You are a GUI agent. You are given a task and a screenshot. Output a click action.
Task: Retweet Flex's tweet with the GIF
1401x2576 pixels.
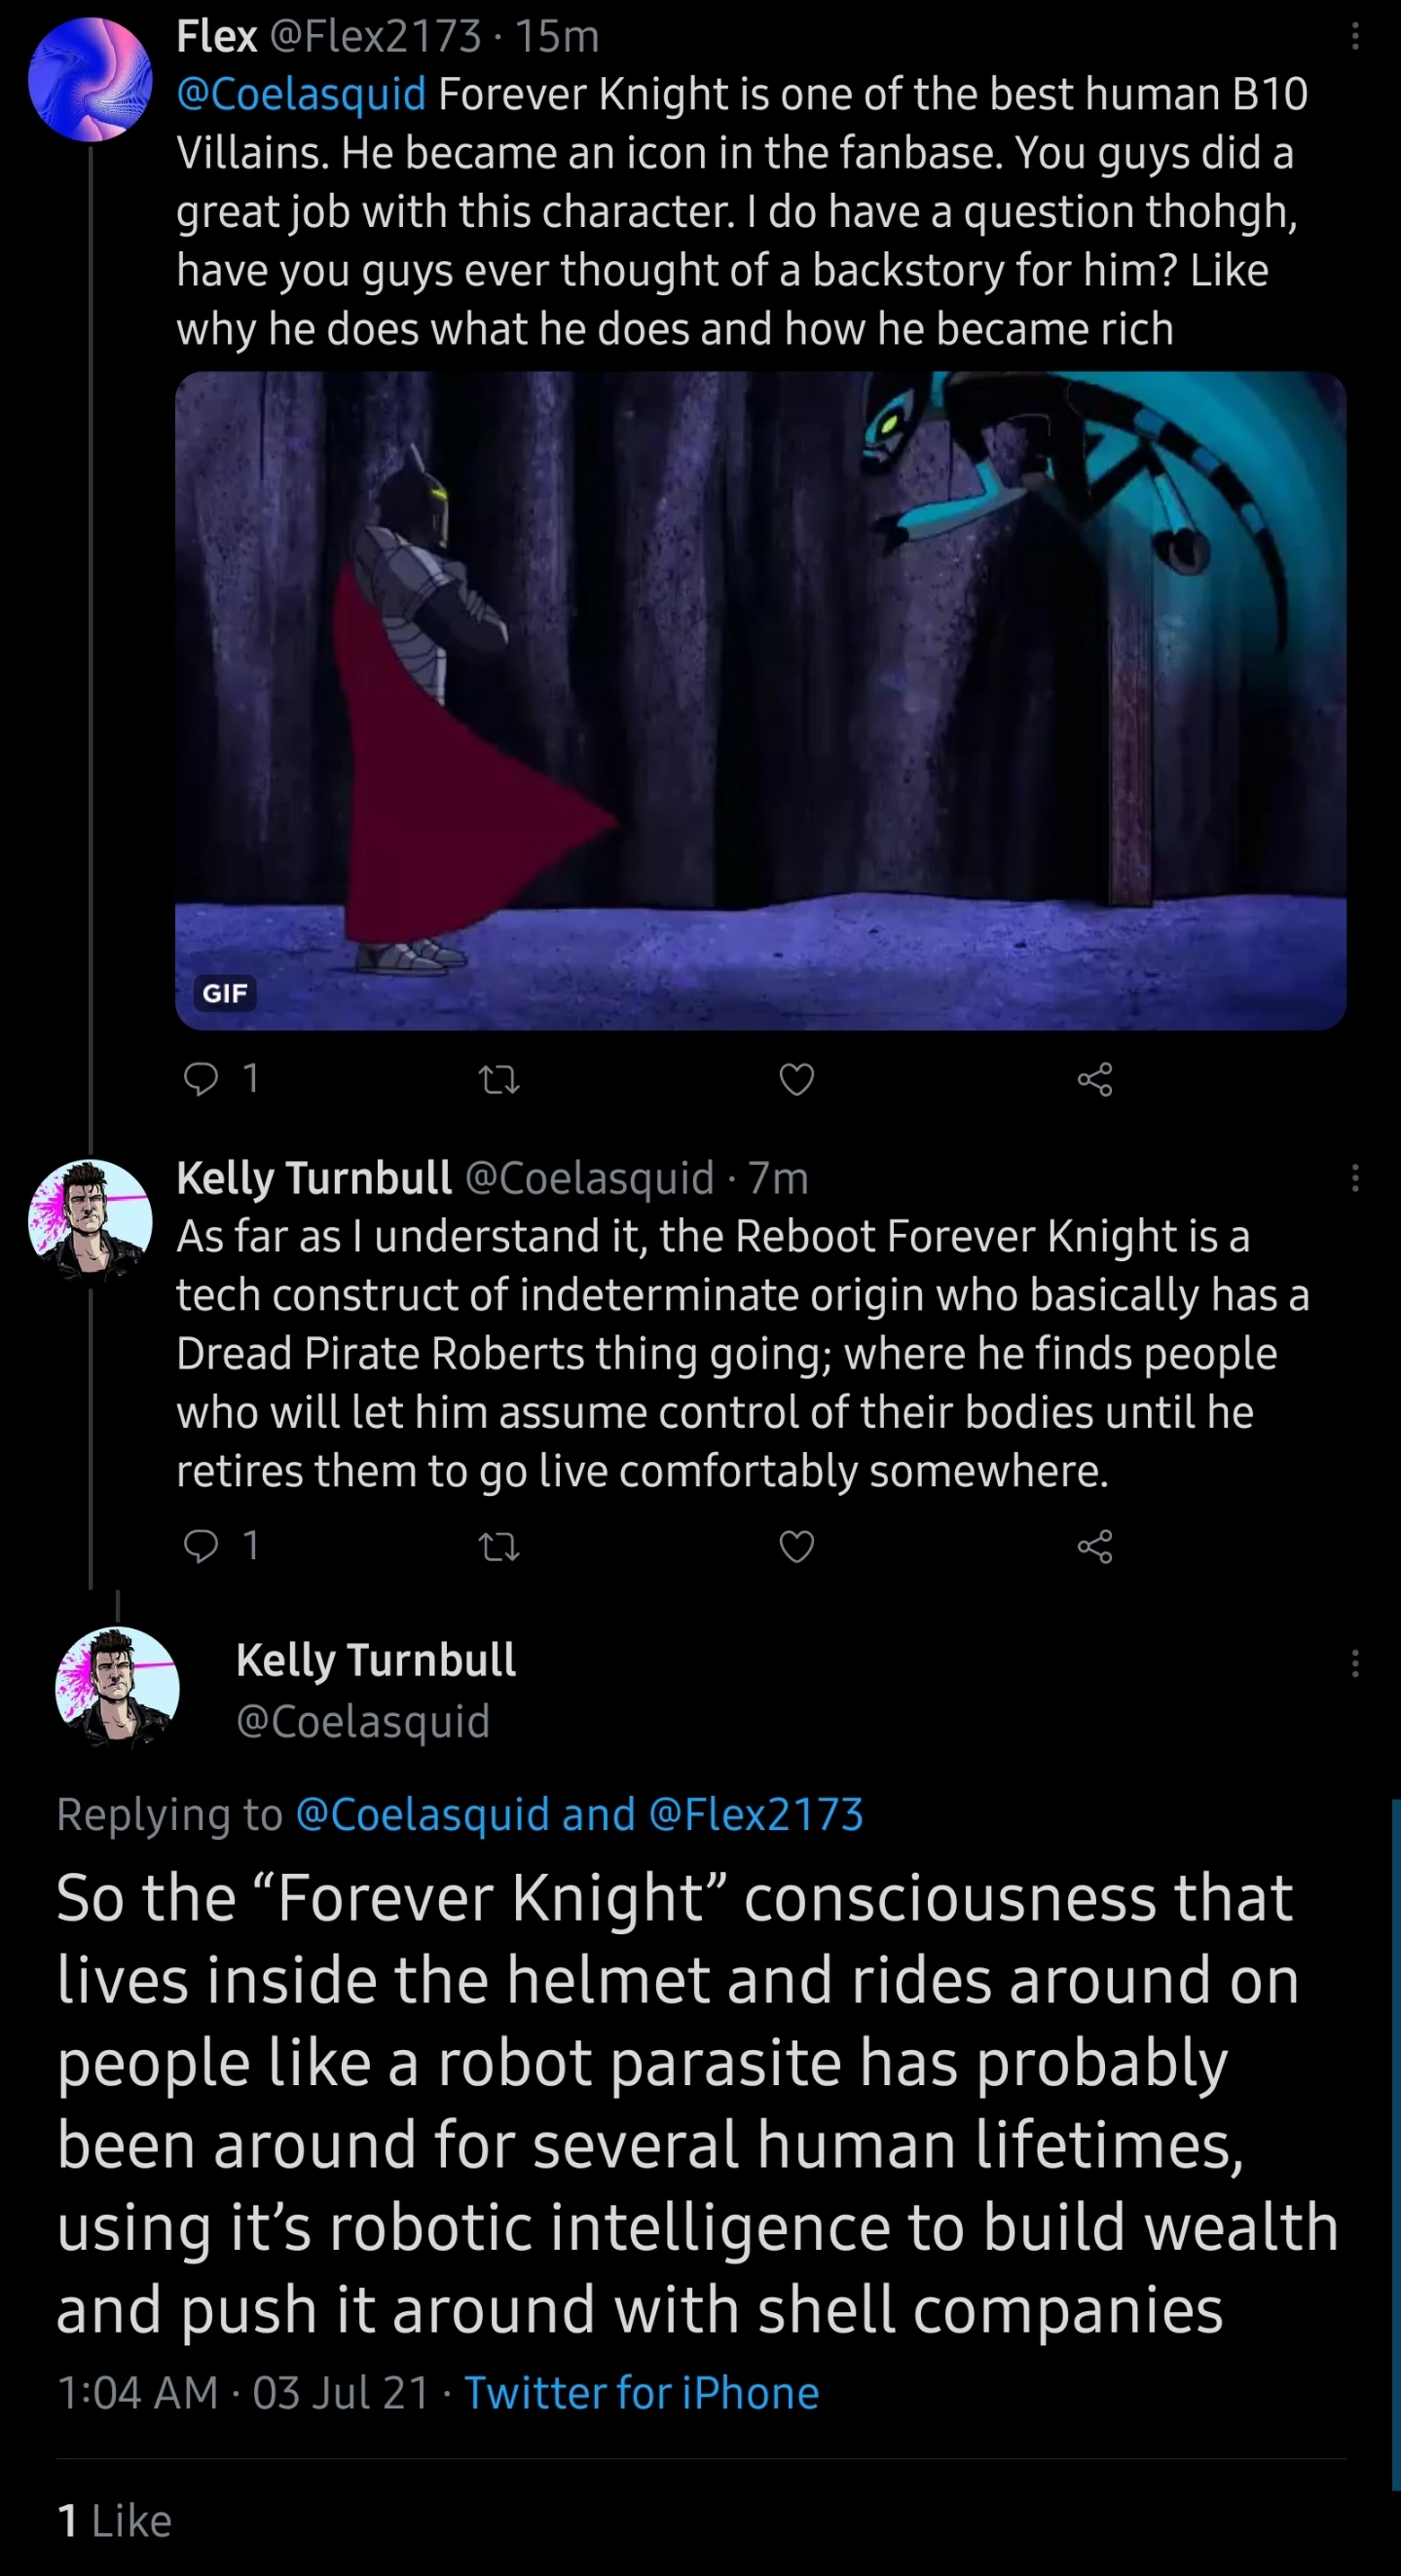click(x=499, y=1079)
